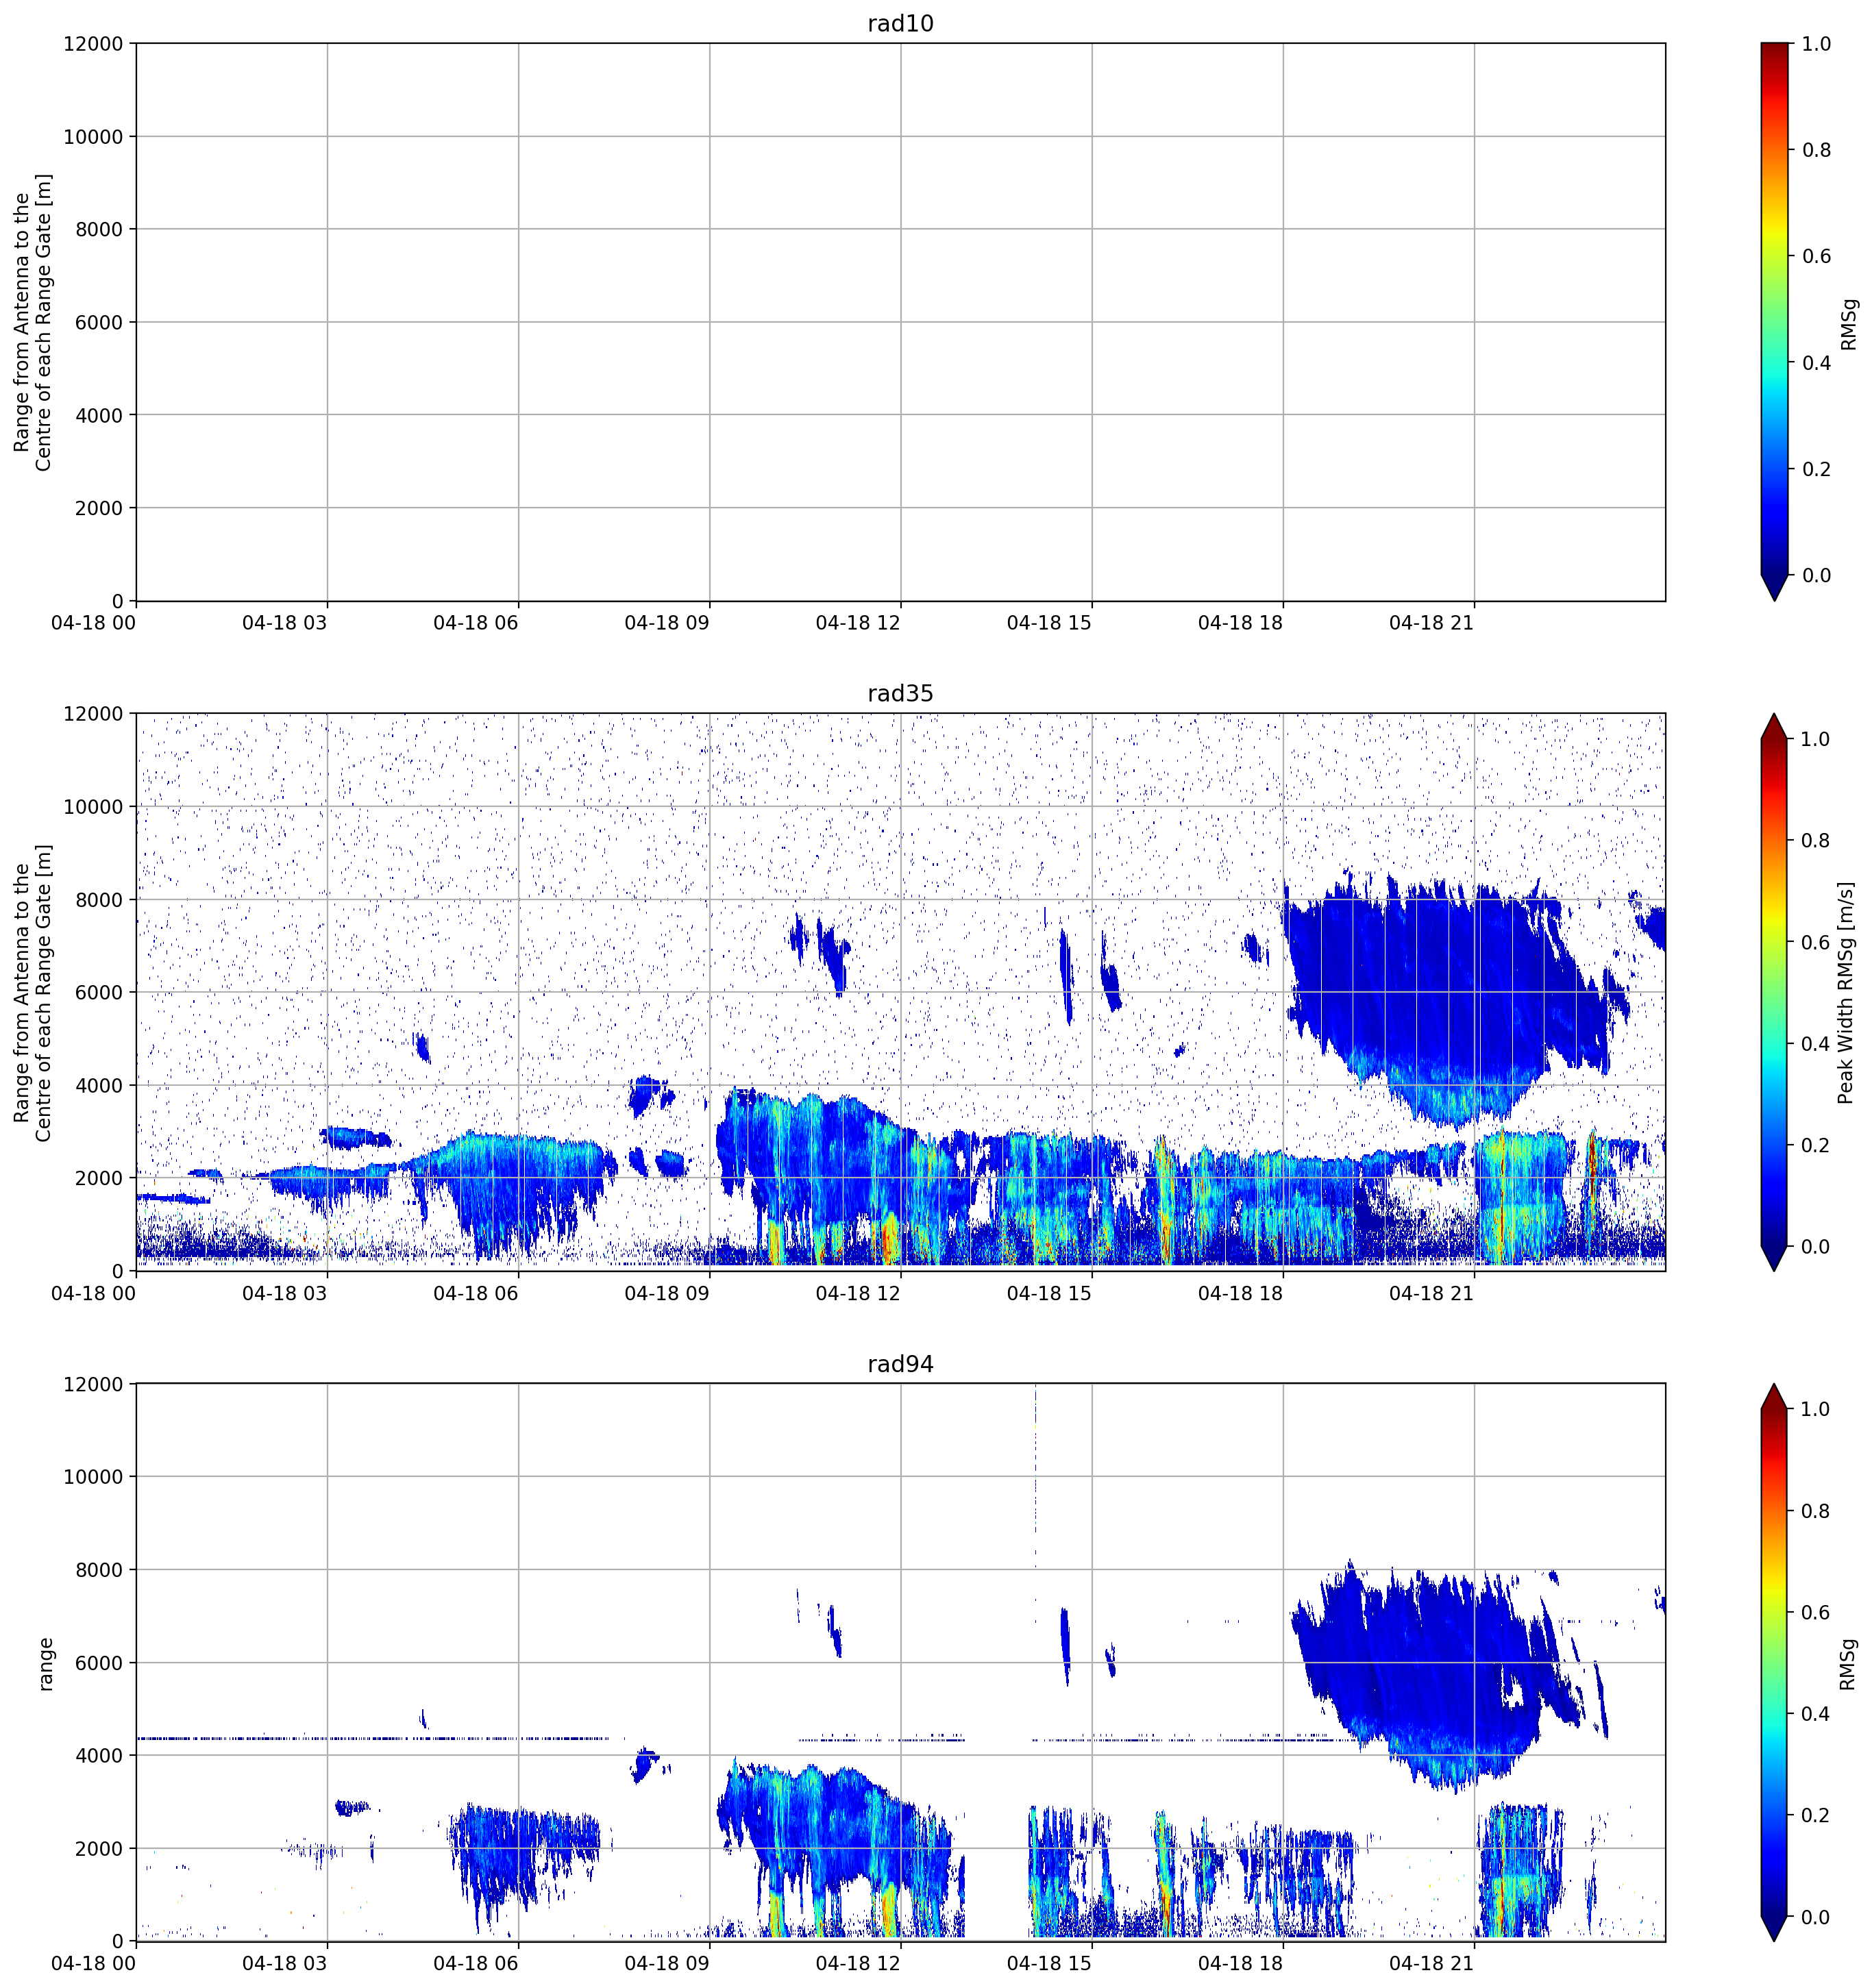Click the 10000 y-tick of rad94
Screen dimensions: 1872x1988
pos(93,1477)
